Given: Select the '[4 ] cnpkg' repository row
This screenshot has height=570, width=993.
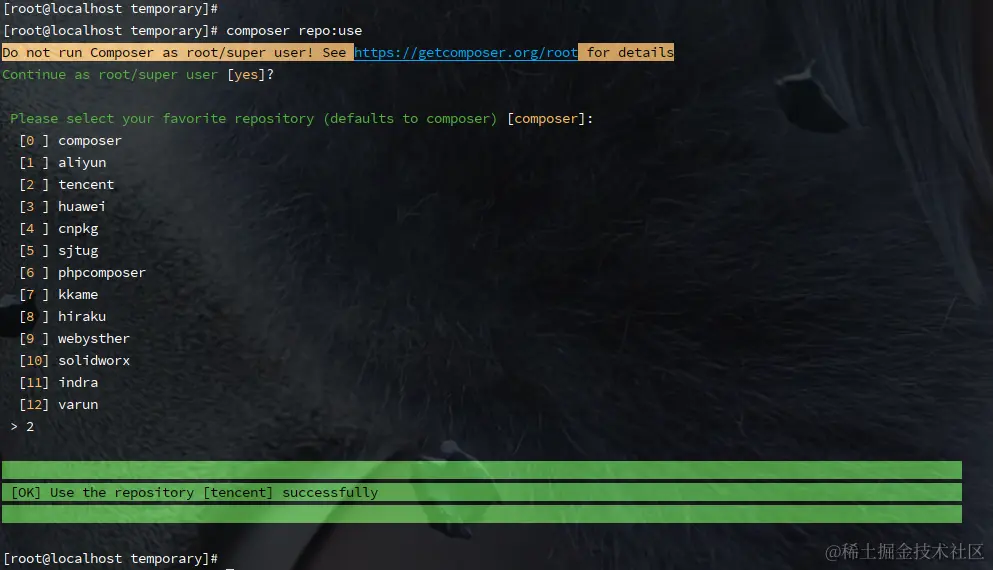Looking at the screenshot, I should click(59, 229).
